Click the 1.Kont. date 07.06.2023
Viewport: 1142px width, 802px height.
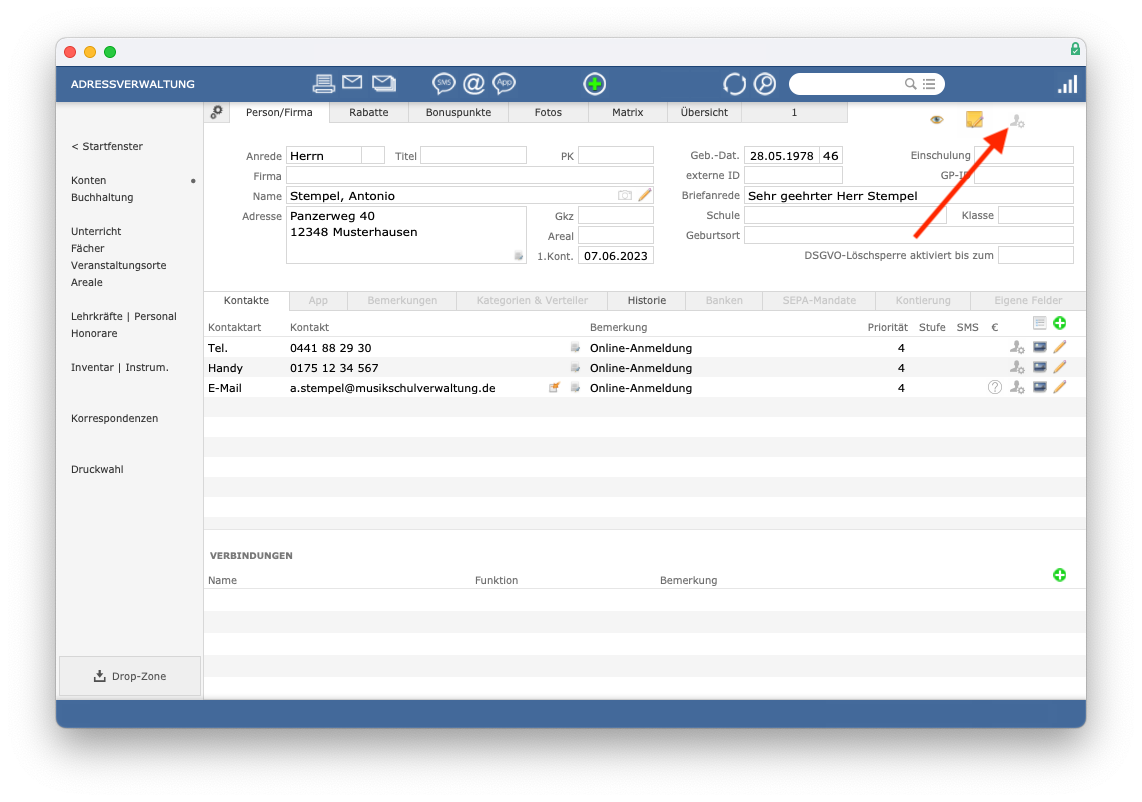(615, 256)
